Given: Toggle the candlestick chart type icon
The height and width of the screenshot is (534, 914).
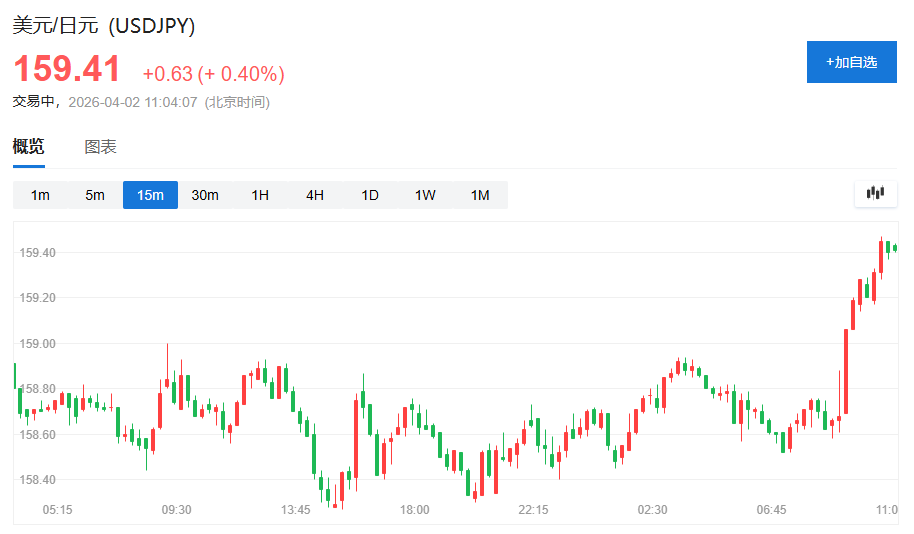Looking at the screenshot, I should (x=876, y=194).
